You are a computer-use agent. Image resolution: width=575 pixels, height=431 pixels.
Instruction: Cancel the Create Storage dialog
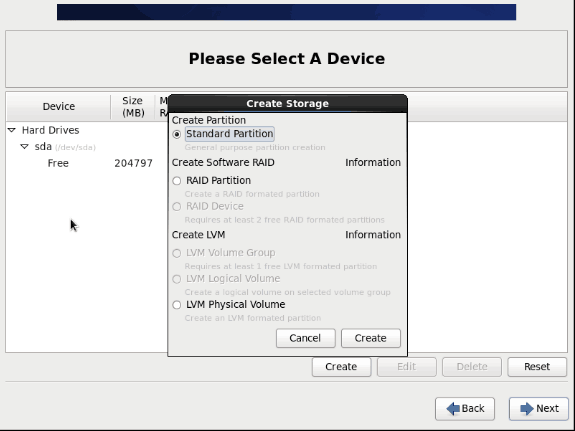click(305, 338)
